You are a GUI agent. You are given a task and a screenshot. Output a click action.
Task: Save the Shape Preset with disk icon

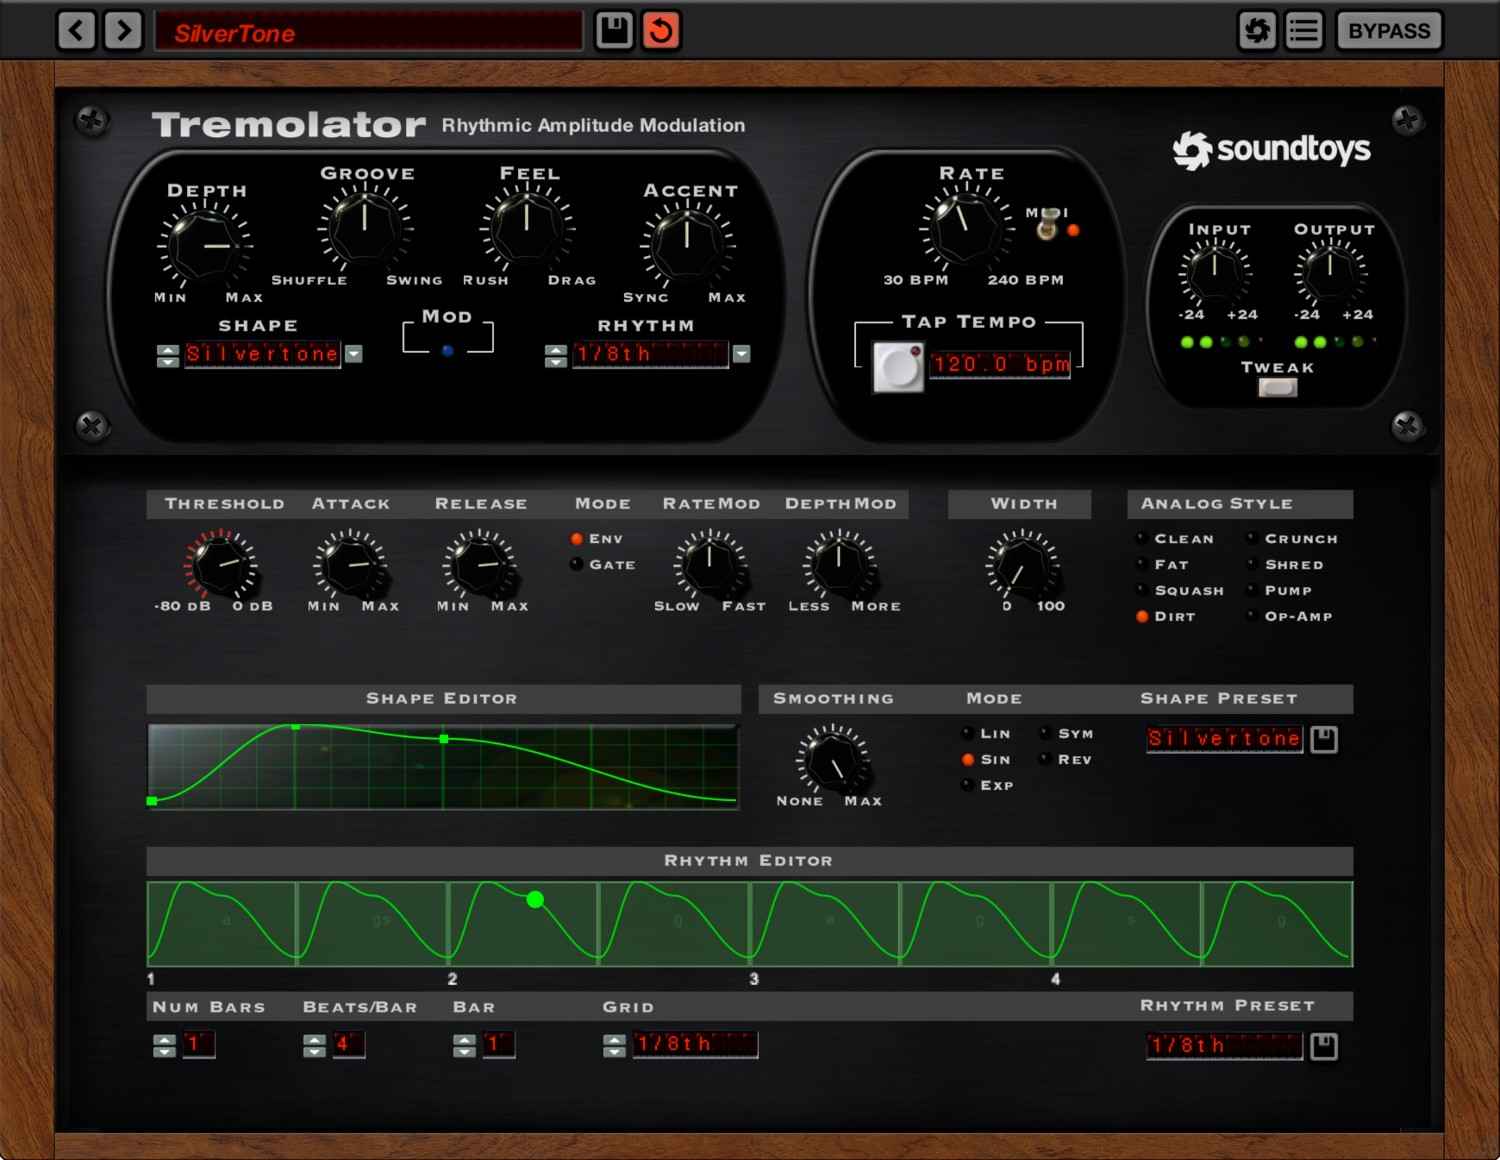[x=1324, y=739]
